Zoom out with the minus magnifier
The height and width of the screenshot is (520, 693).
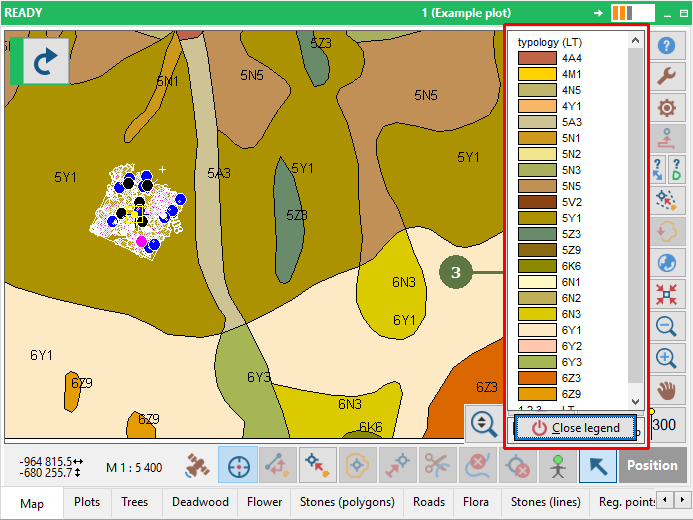click(667, 326)
